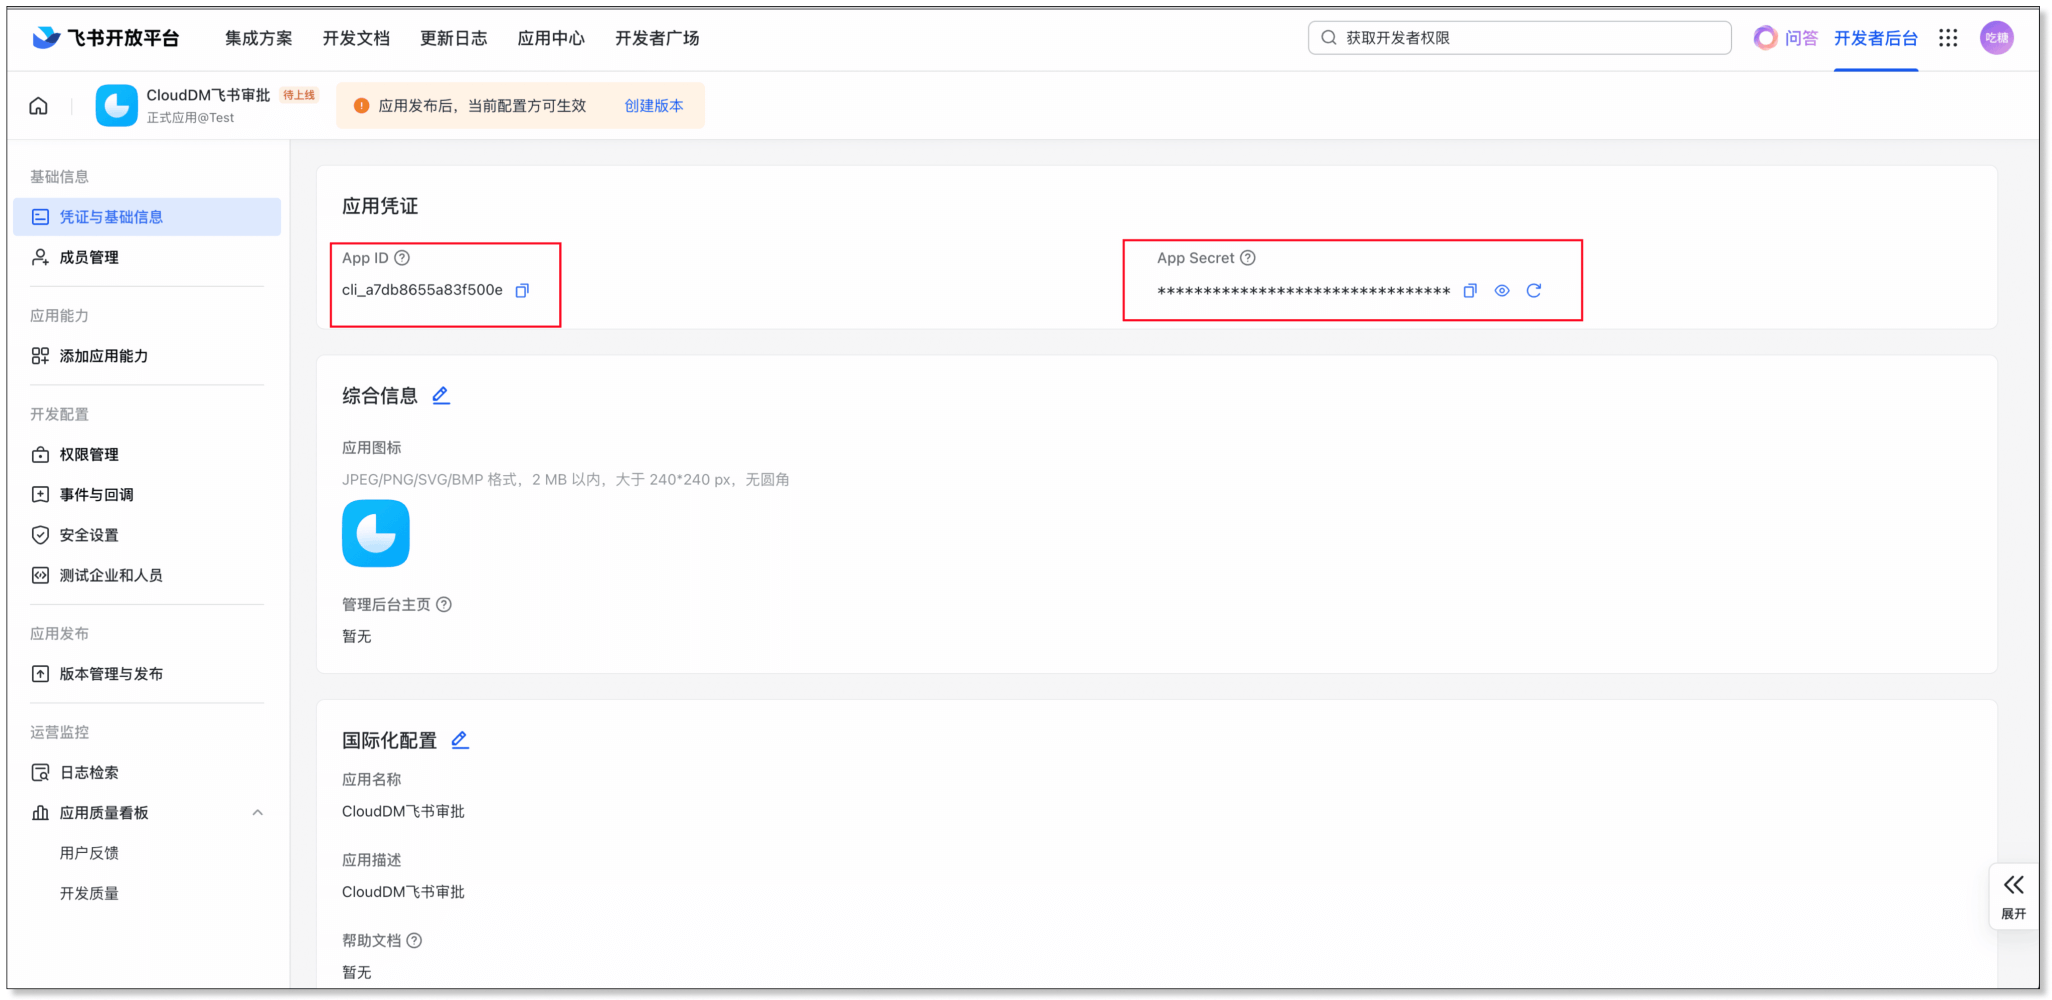Click the home icon in breadcrumb
The height and width of the screenshot is (1000, 2052).
[x=39, y=106]
